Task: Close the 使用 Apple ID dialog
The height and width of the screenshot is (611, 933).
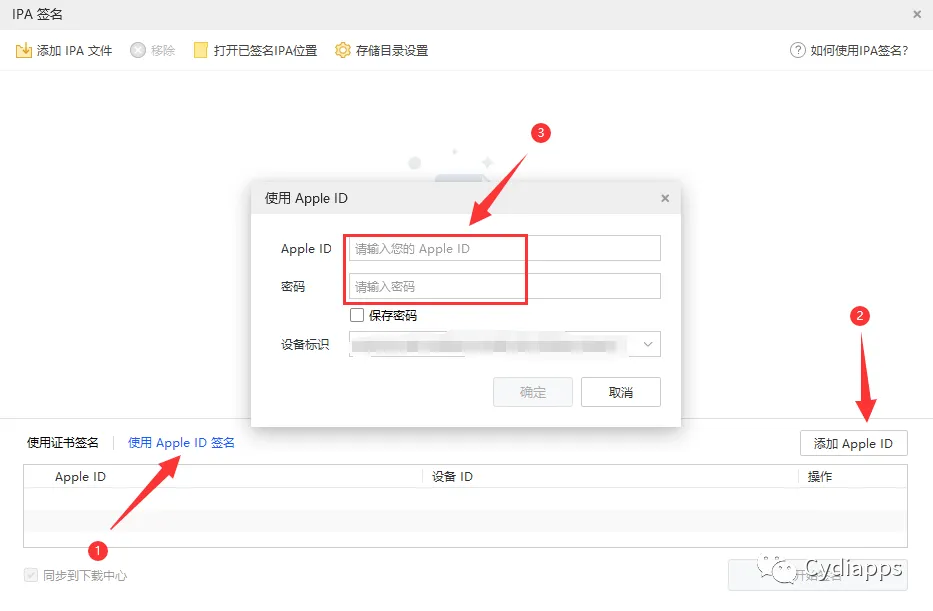Action: click(x=665, y=198)
